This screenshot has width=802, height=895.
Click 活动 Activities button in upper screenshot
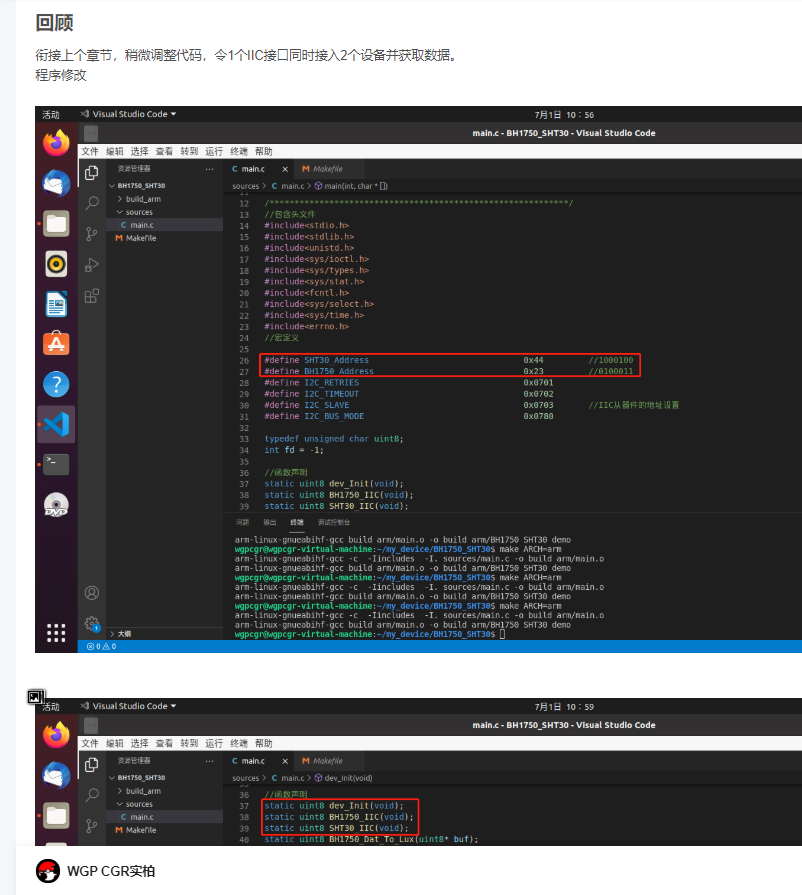tap(51, 115)
